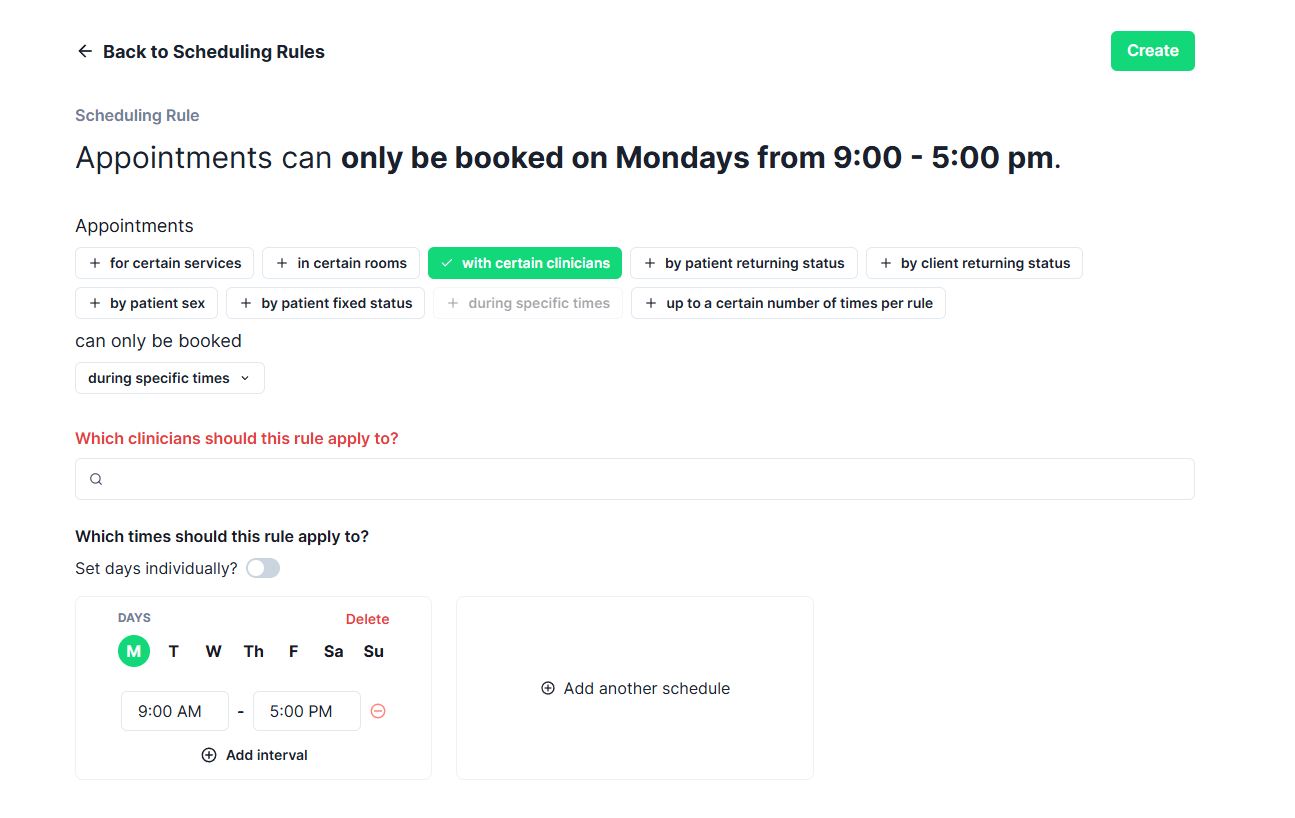Click the clinicians search input field

[640, 479]
